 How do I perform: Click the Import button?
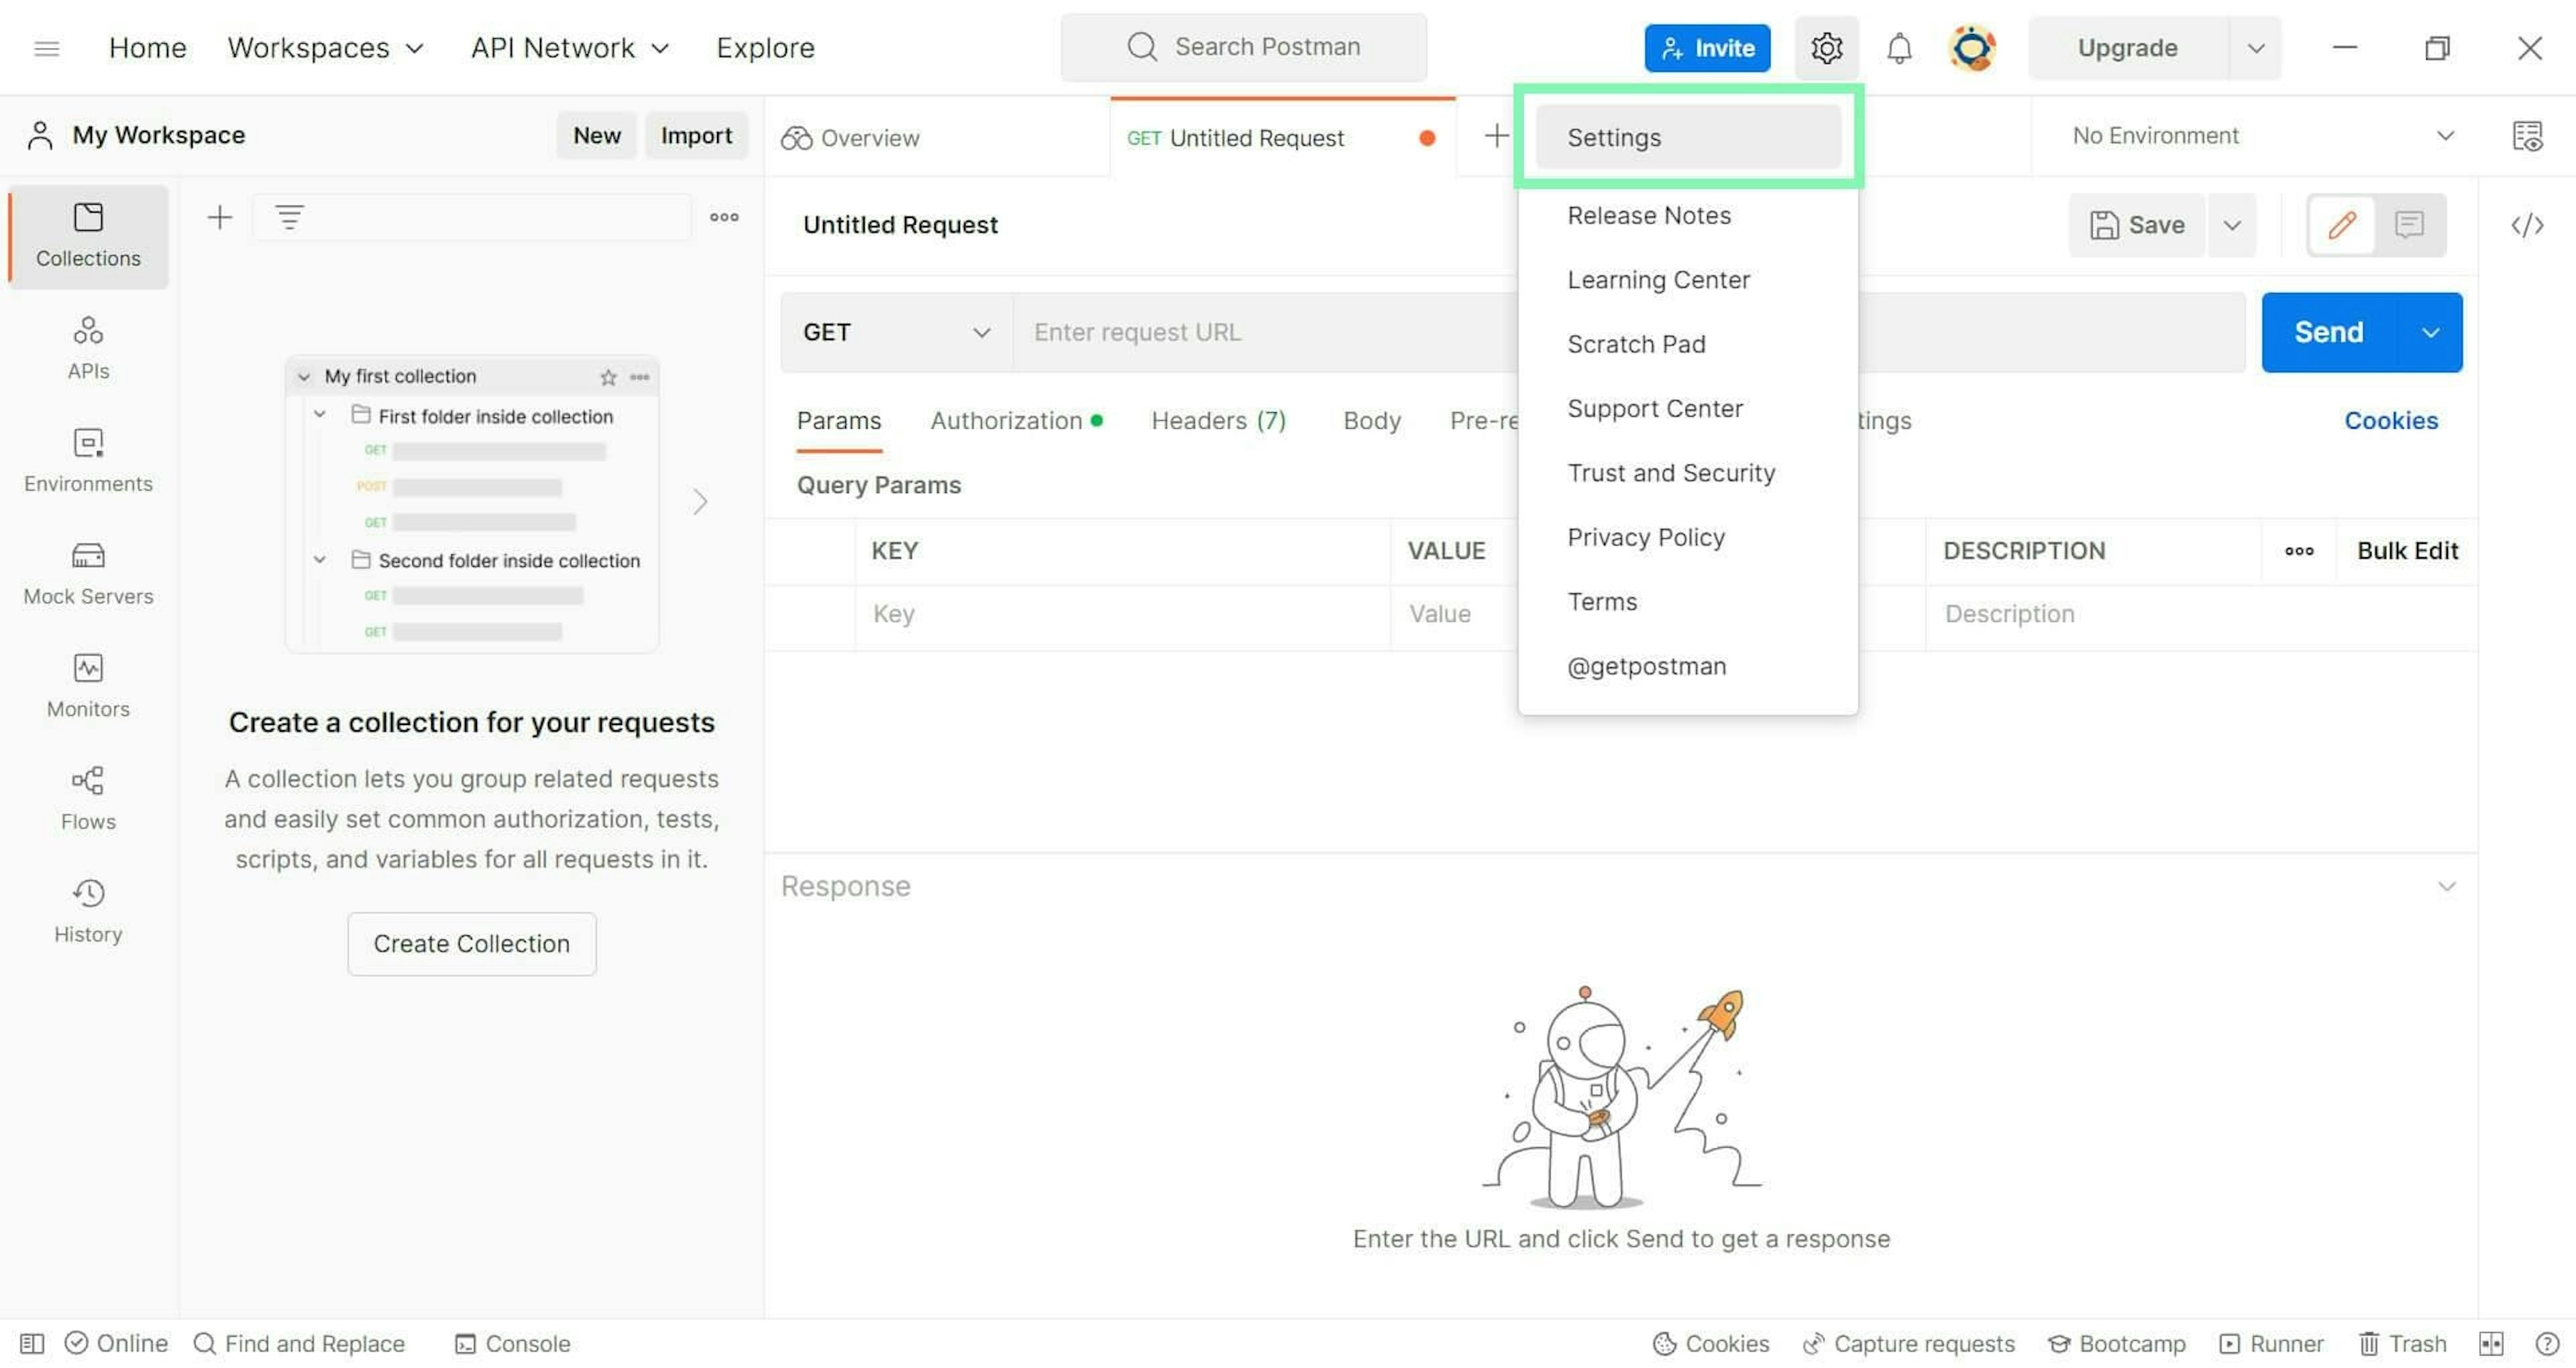(x=696, y=135)
